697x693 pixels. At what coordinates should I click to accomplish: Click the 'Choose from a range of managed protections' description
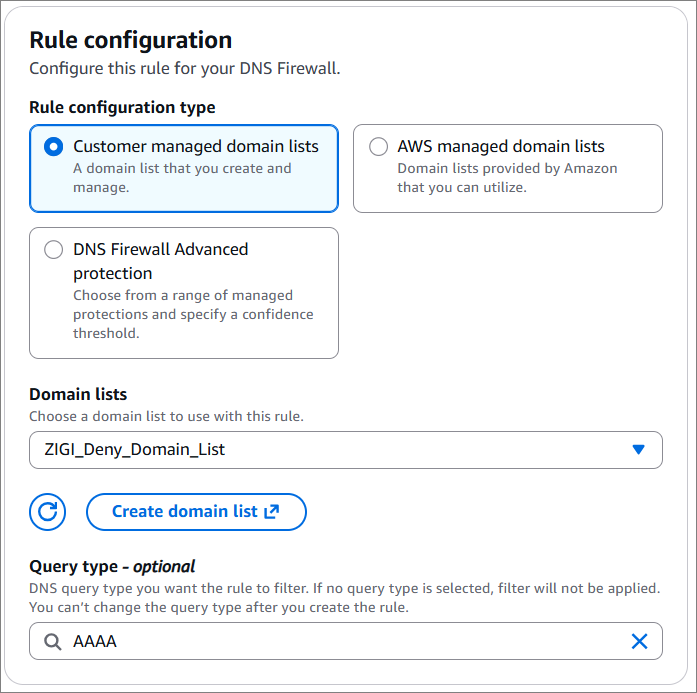(193, 314)
